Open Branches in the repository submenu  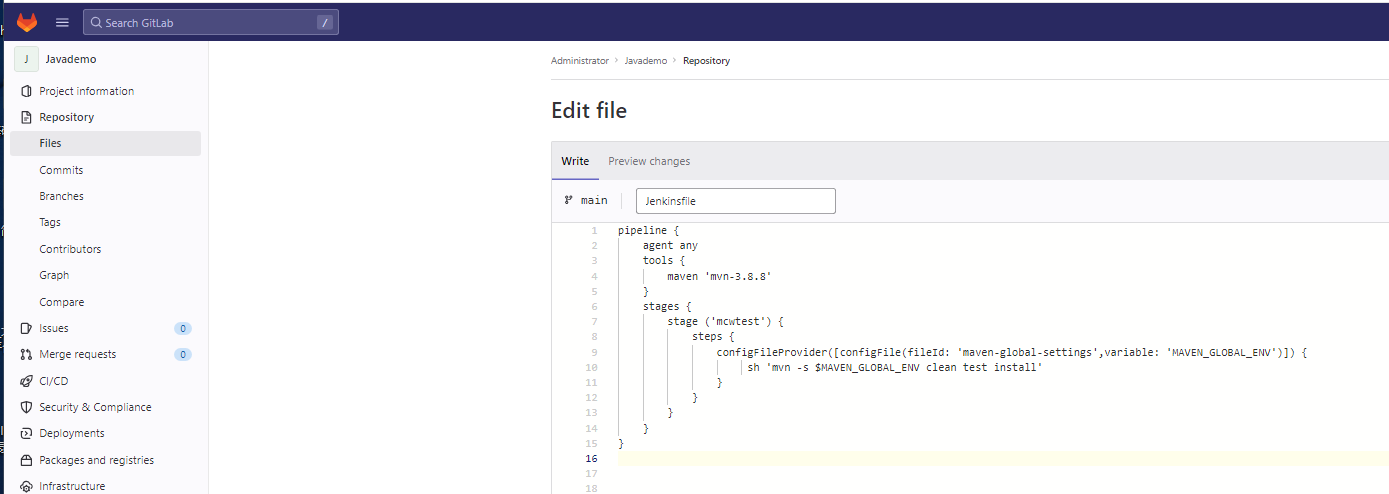click(61, 196)
